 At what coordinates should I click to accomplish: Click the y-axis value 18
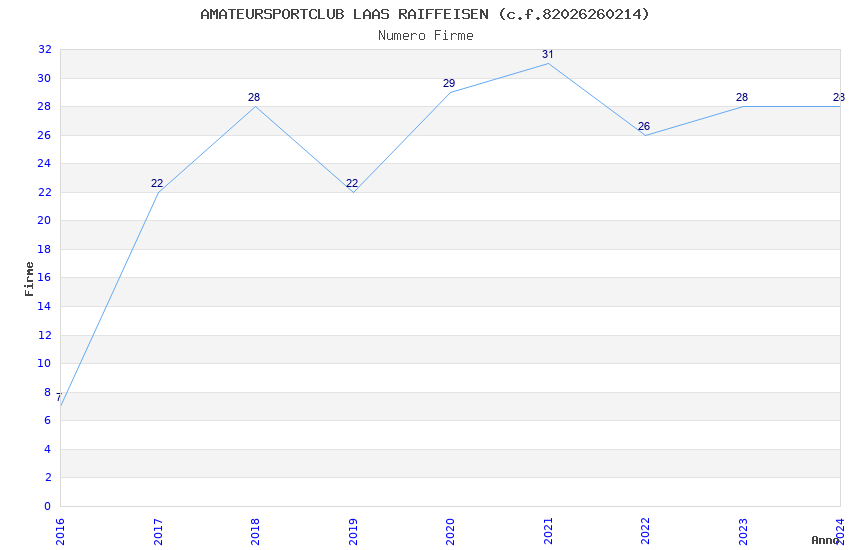[x=44, y=249]
